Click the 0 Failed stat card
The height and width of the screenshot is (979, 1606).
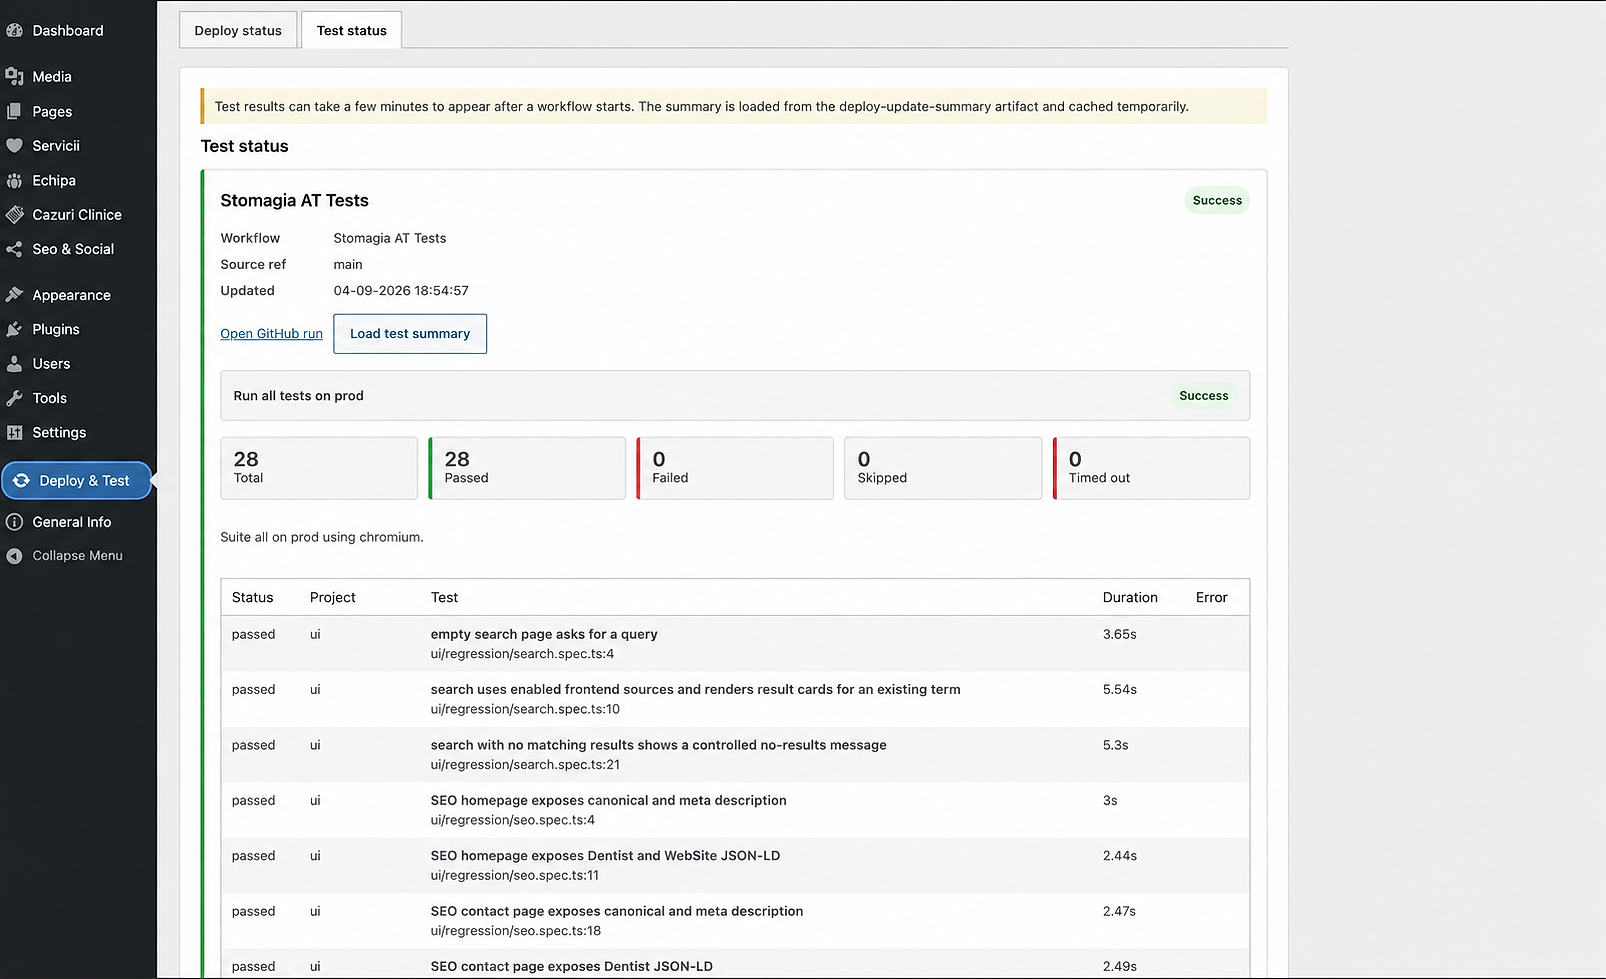pyautogui.click(x=735, y=468)
